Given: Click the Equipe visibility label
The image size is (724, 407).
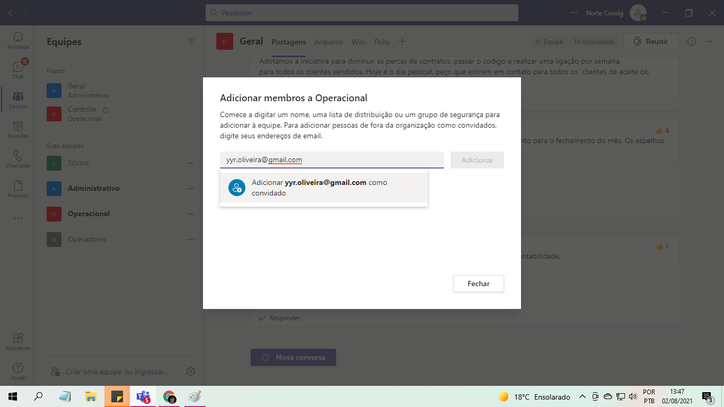Looking at the screenshot, I should click(549, 42).
